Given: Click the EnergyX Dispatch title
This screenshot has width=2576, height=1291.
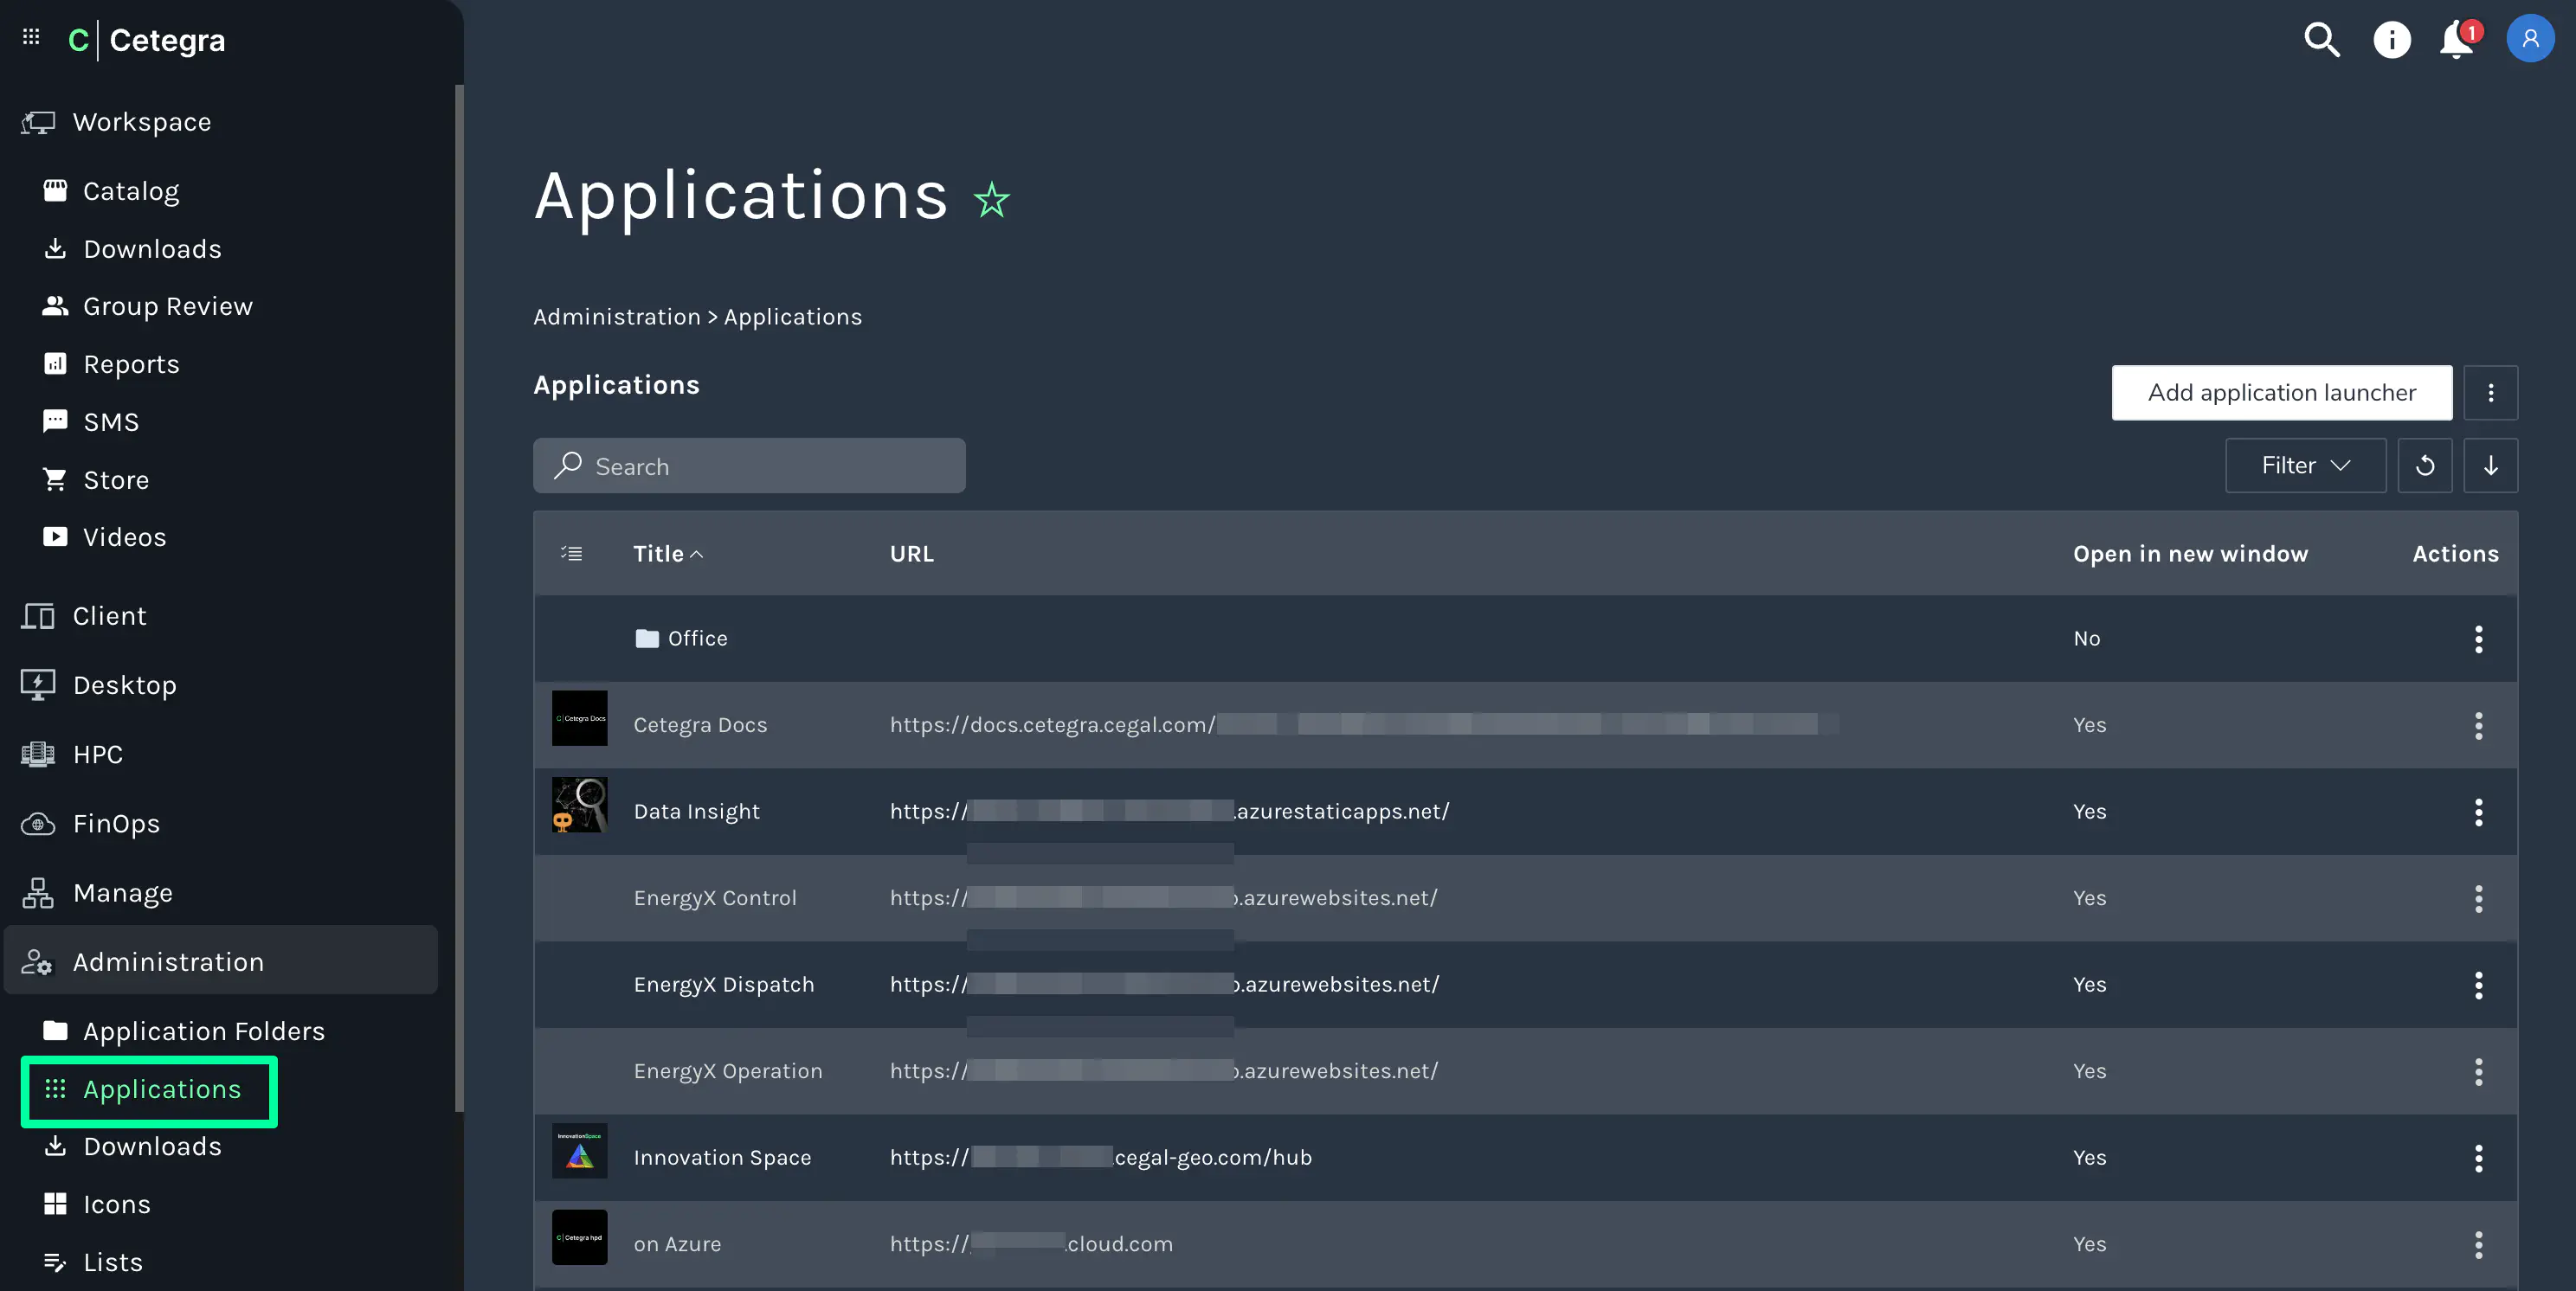Looking at the screenshot, I should (724, 984).
